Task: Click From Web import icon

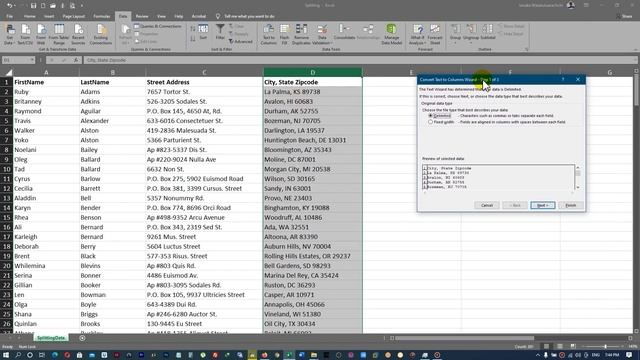Action: [x=41, y=34]
